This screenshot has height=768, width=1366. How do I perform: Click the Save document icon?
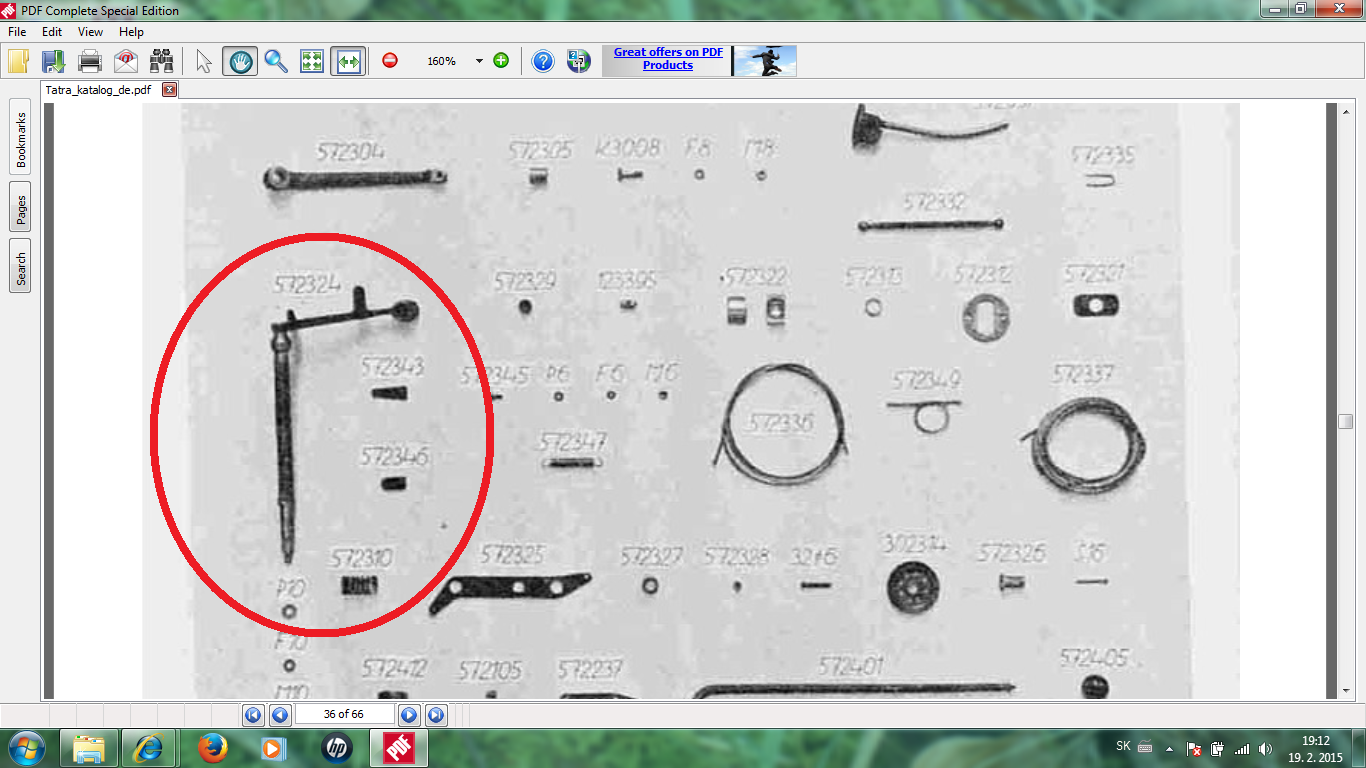coord(53,61)
